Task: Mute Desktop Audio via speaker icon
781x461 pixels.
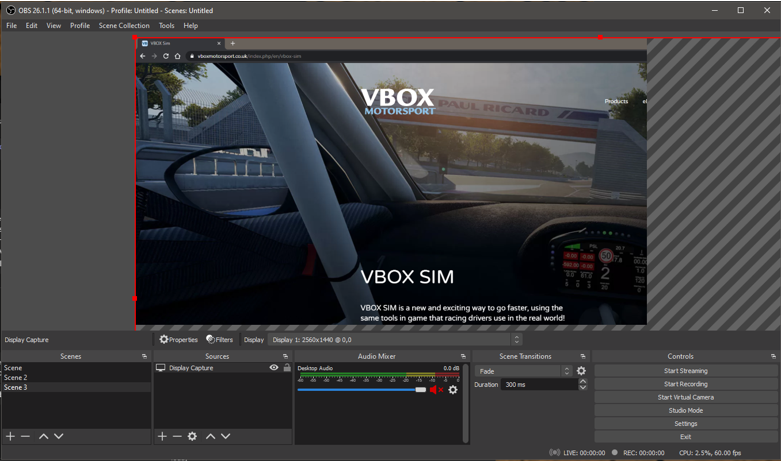Action: pos(436,390)
